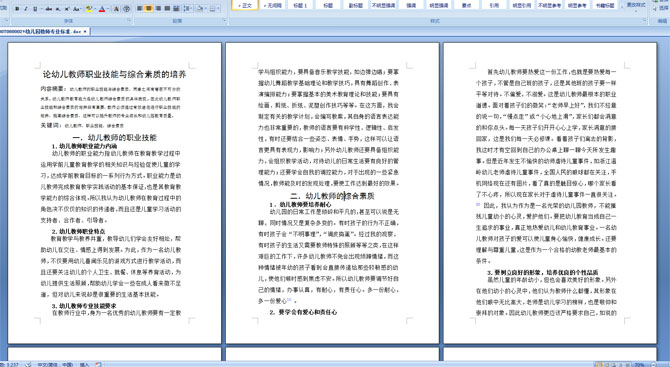Apply the 明显引用 style
This screenshot has height=367, width=670.
[x=522, y=5]
